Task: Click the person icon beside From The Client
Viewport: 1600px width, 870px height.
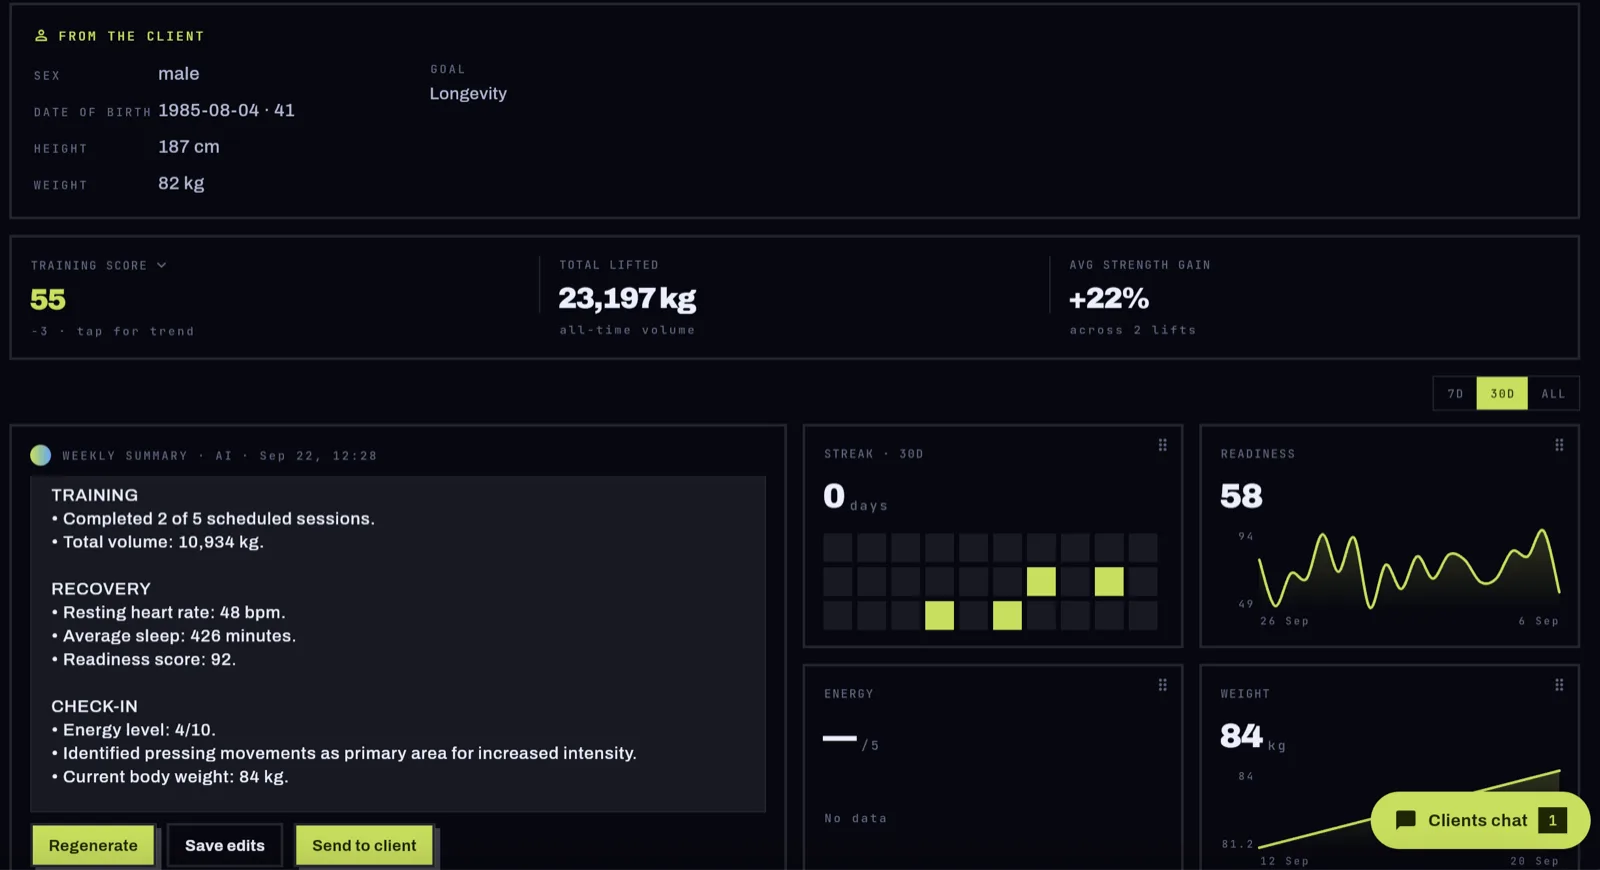Action: pyautogui.click(x=41, y=36)
